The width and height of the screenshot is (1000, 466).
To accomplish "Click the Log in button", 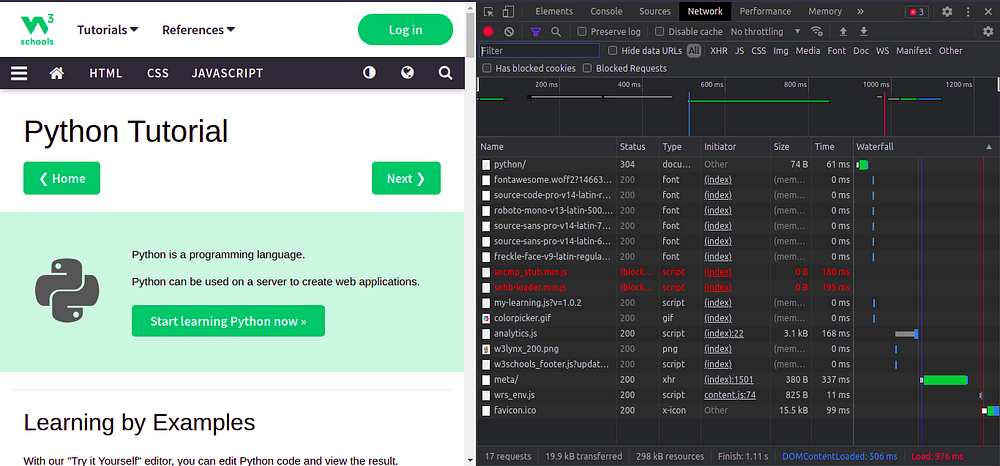I will (x=406, y=30).
